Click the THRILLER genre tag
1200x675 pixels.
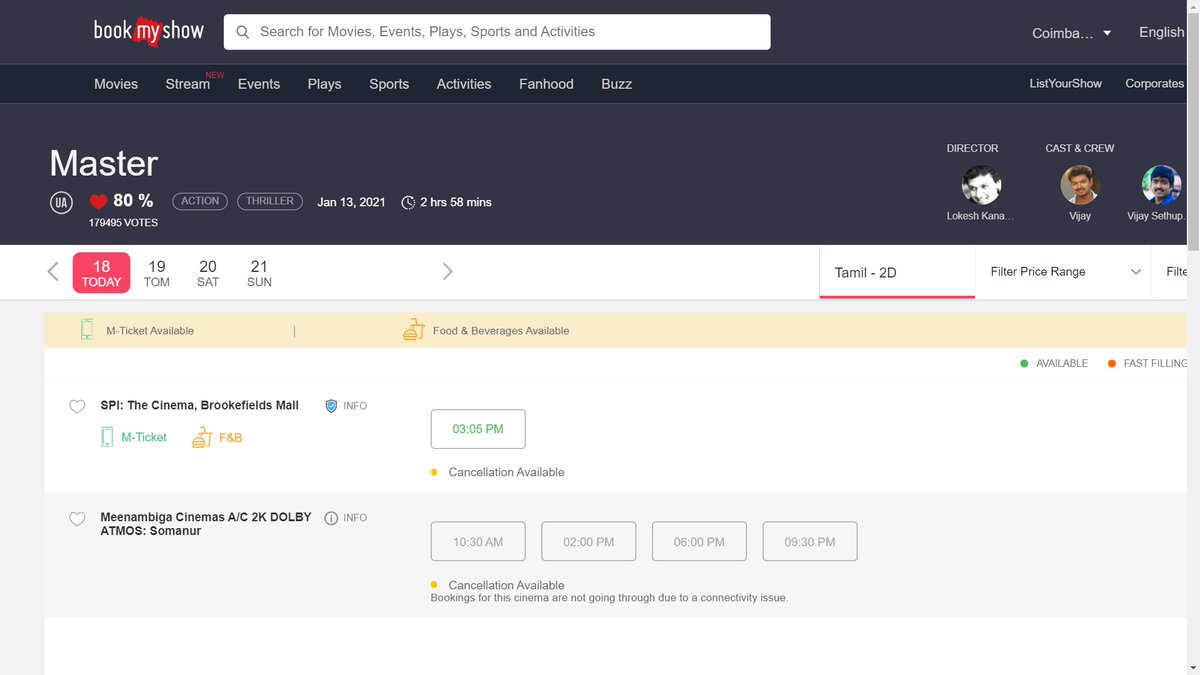click(x=270, y=201)
